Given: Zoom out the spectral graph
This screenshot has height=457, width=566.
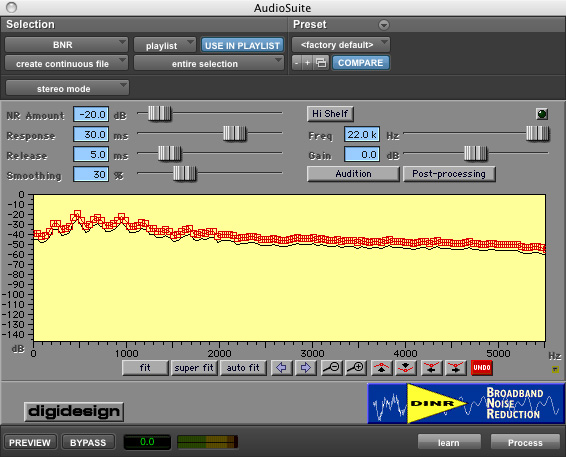Looking at the screenshot, I should click(x=331, y=368).
